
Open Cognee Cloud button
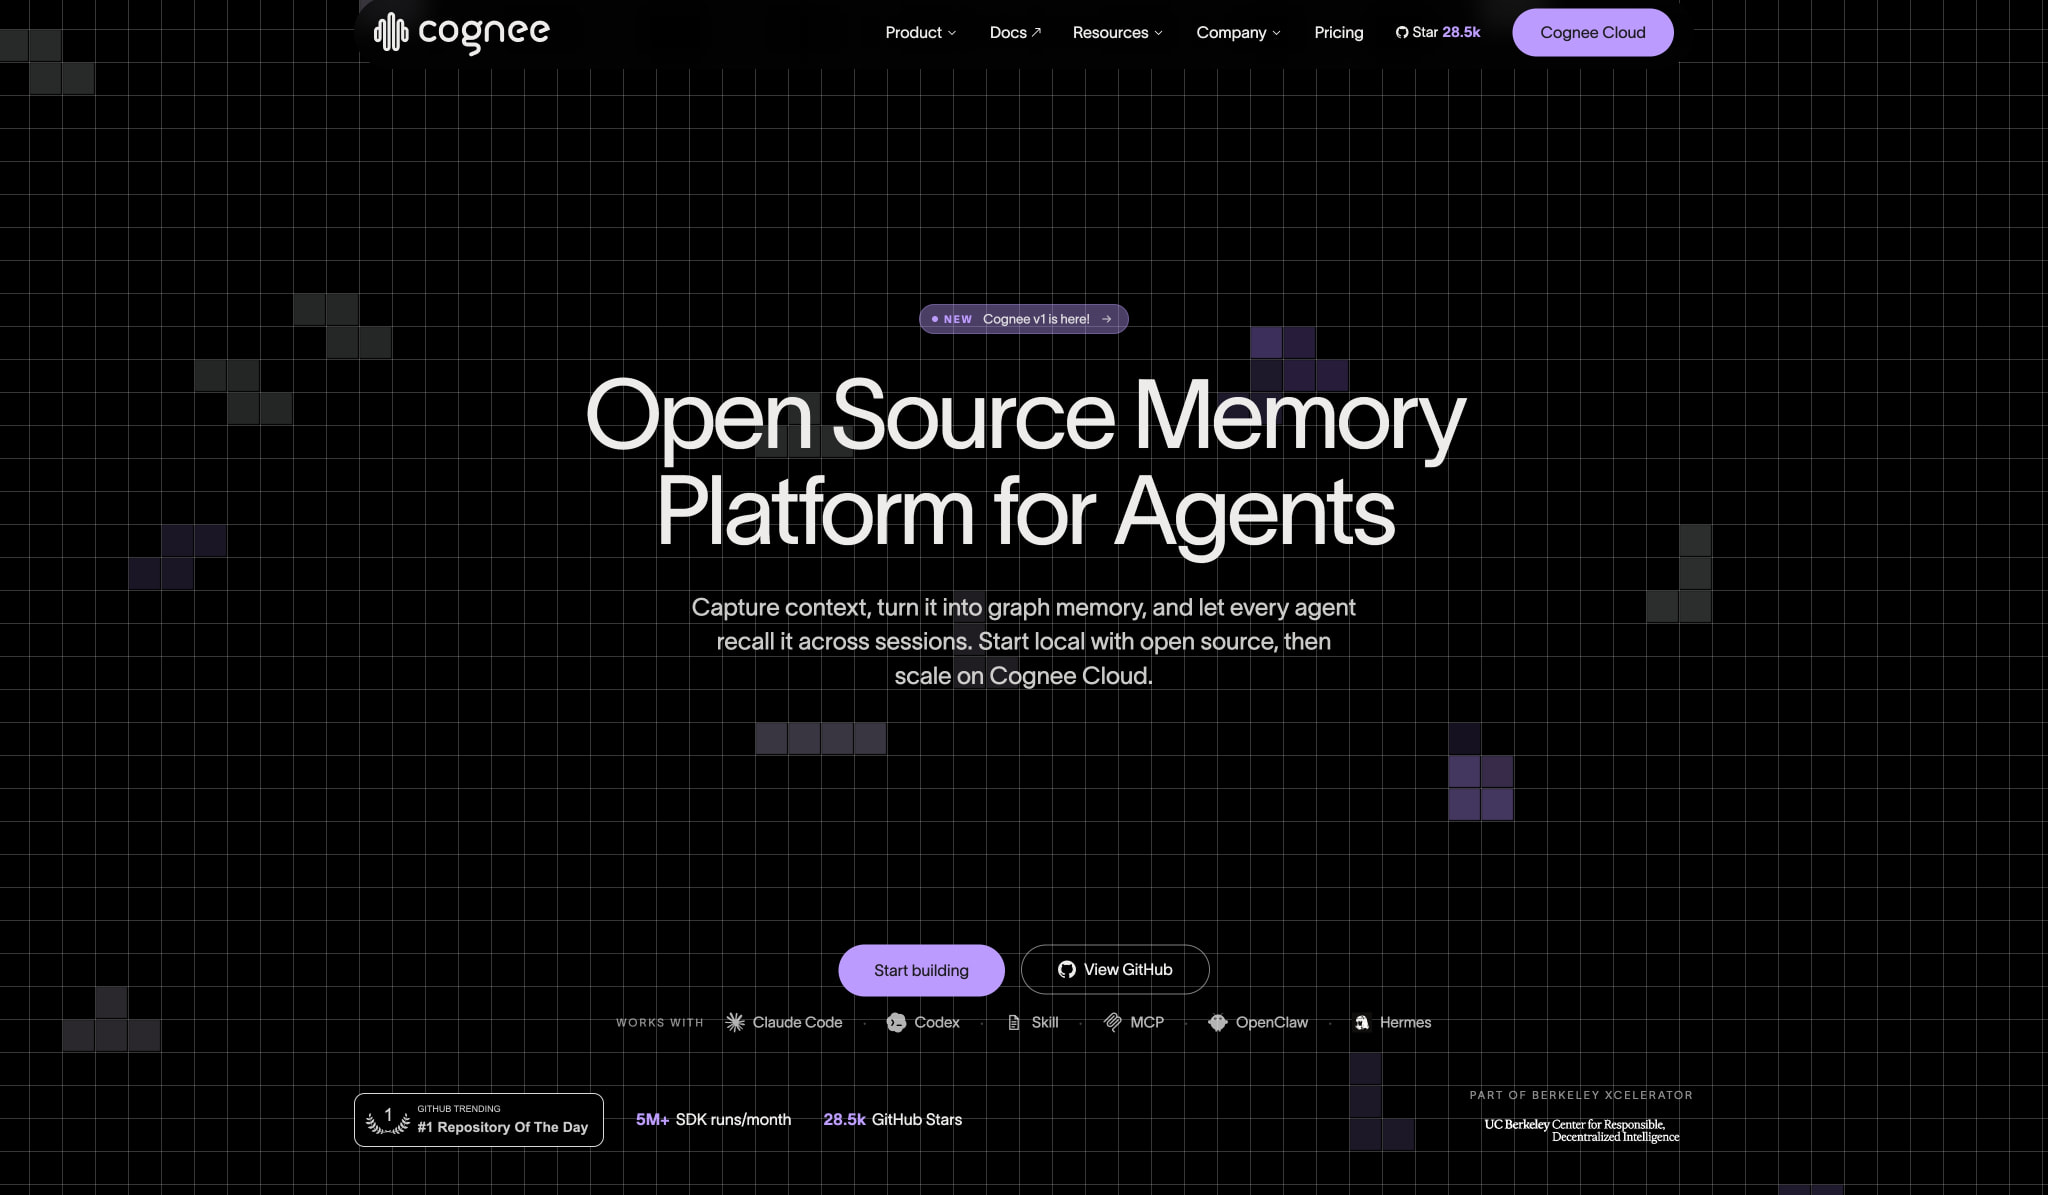click(x=1592, y=33)
